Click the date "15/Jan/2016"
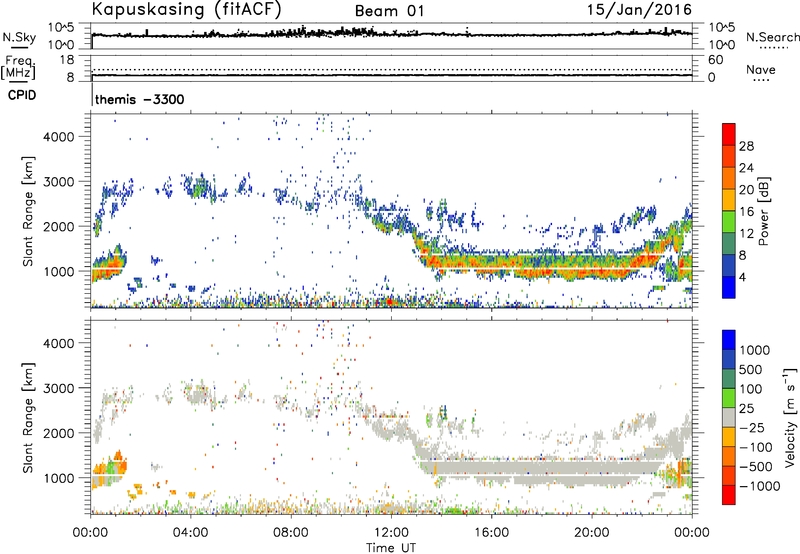The image size is (800, 554). pos(639,10)
